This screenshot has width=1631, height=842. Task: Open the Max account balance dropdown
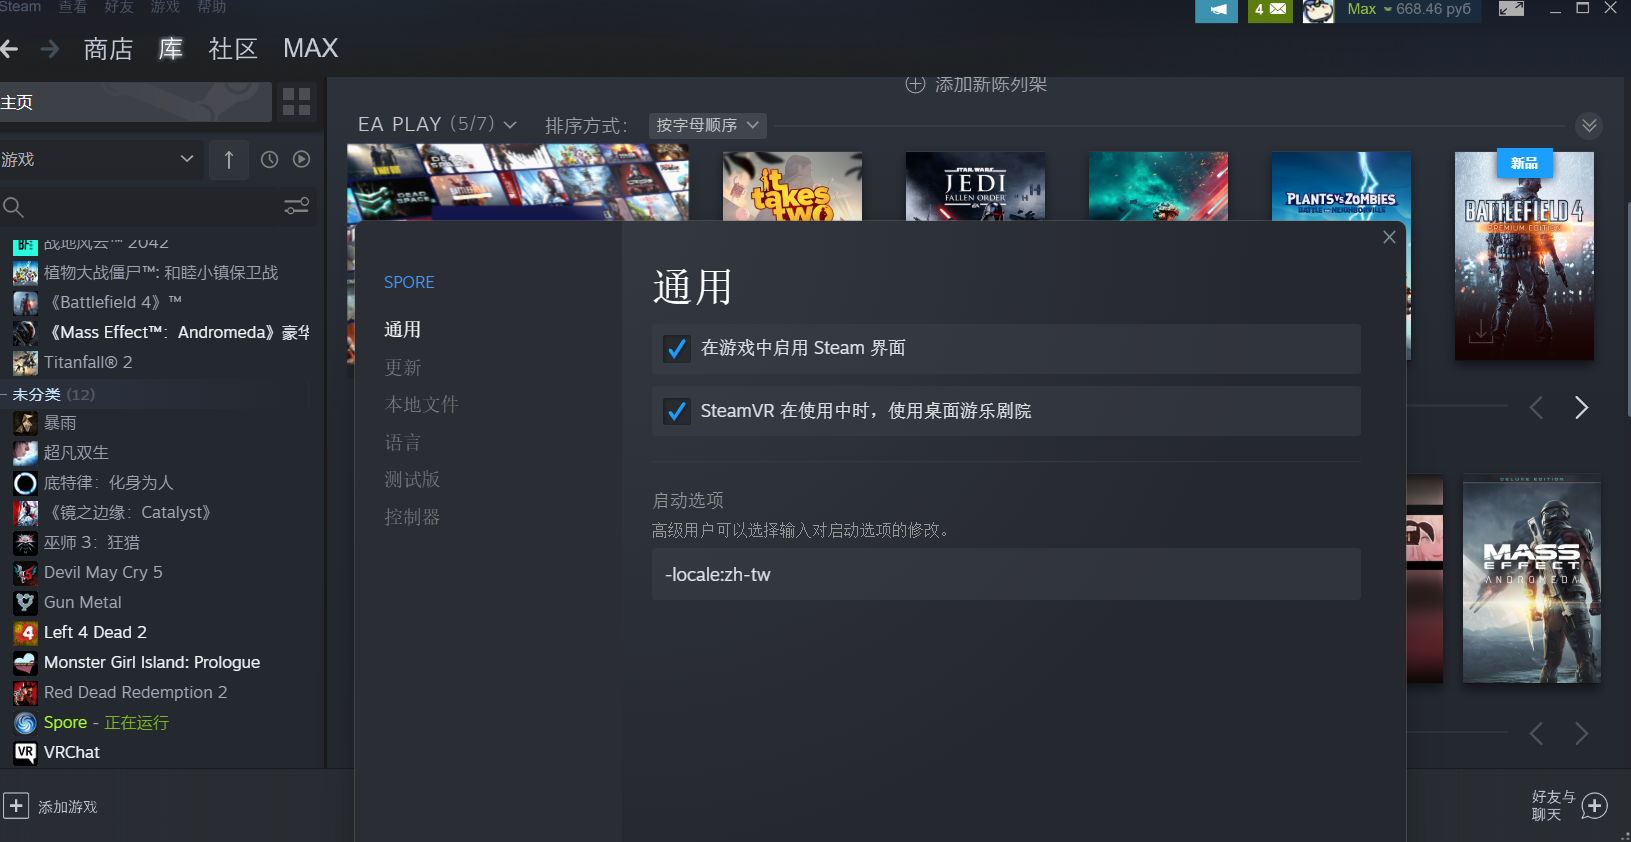1409,9
